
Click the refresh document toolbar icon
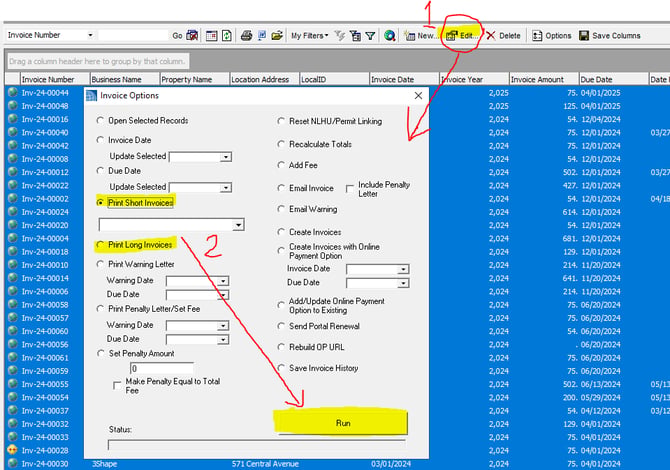click(227, 36)
